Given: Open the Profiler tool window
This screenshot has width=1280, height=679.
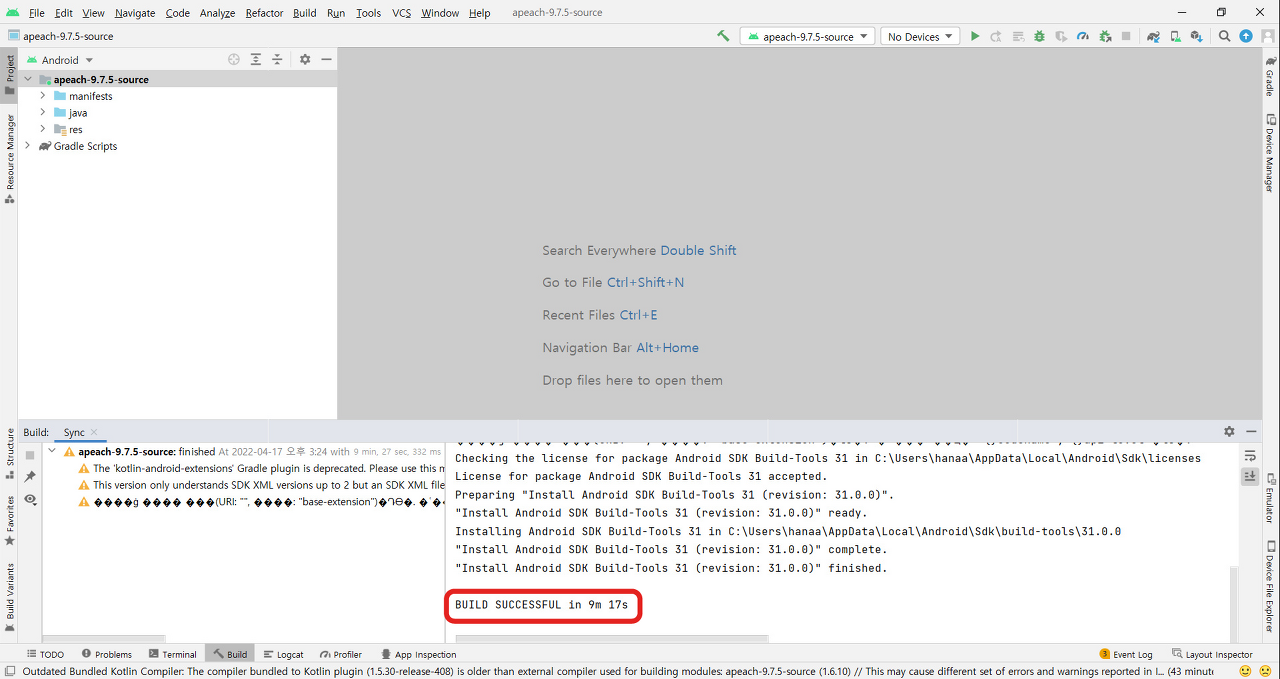Looking at the screenshot, I should point(340,654).
